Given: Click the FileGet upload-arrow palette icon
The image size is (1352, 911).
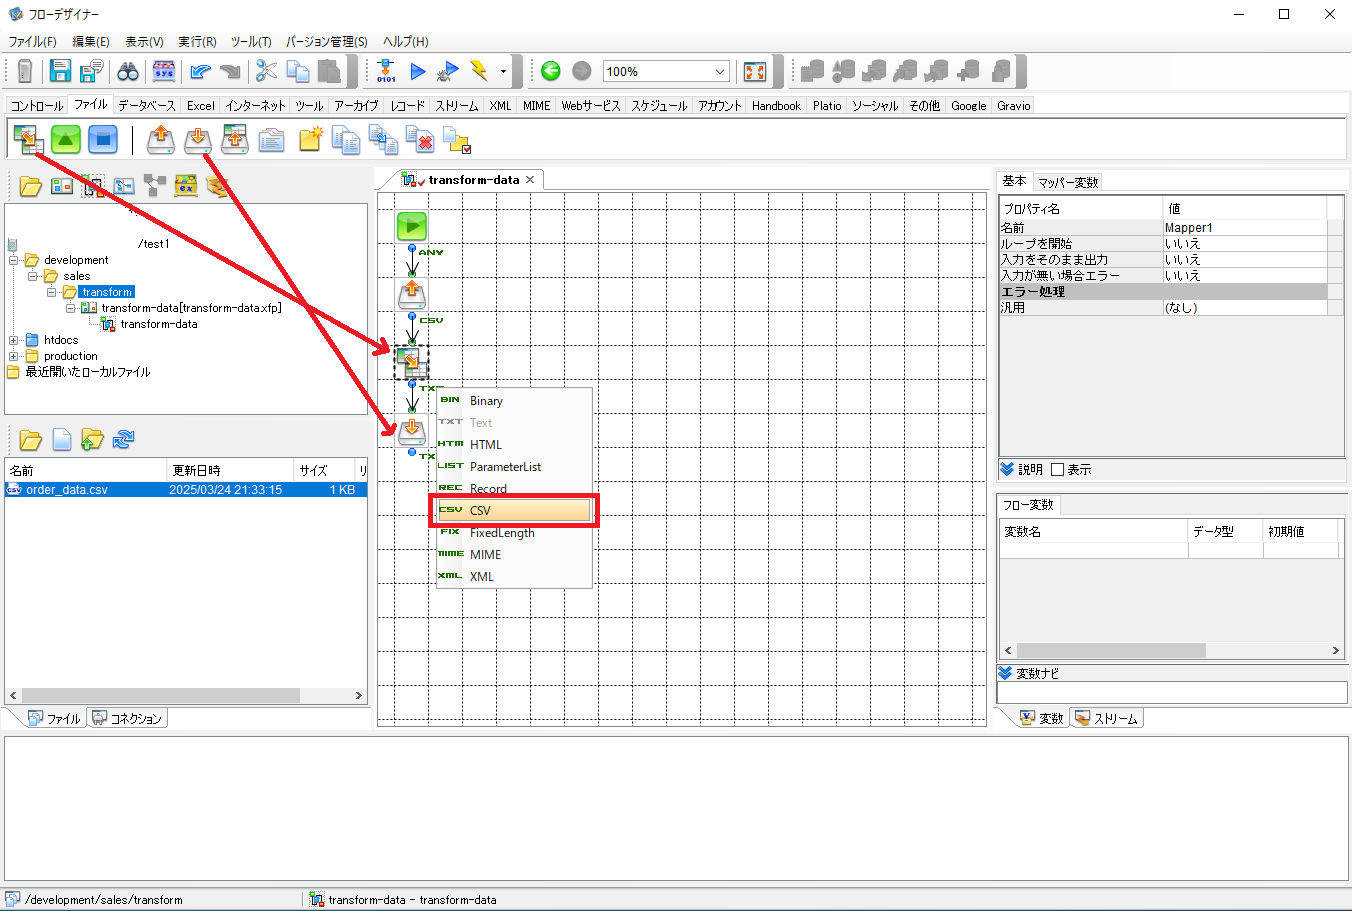Looking at the screenshot, I should tap(160, 139).
